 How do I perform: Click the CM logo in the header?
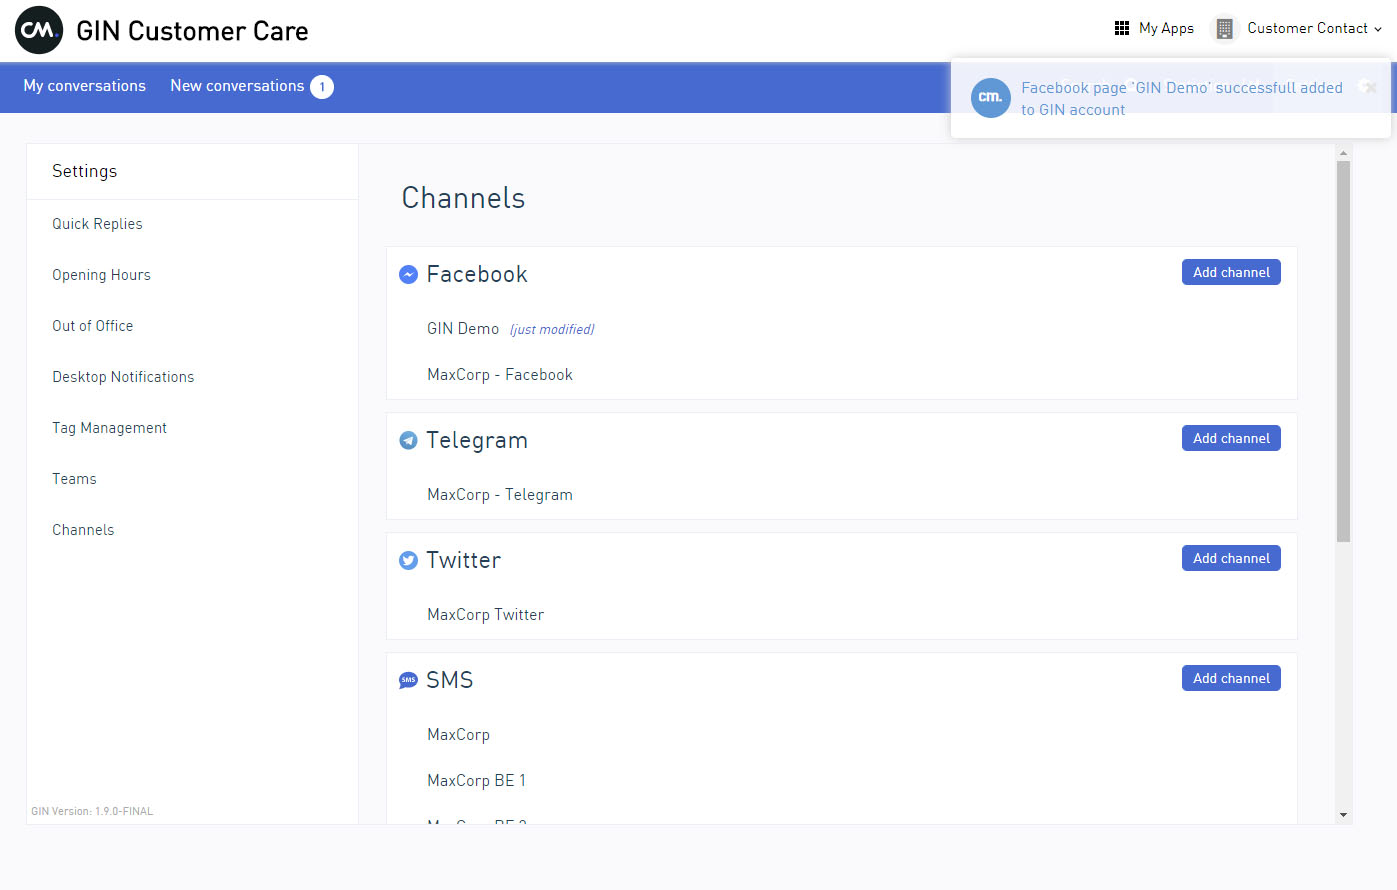(39, 30)
